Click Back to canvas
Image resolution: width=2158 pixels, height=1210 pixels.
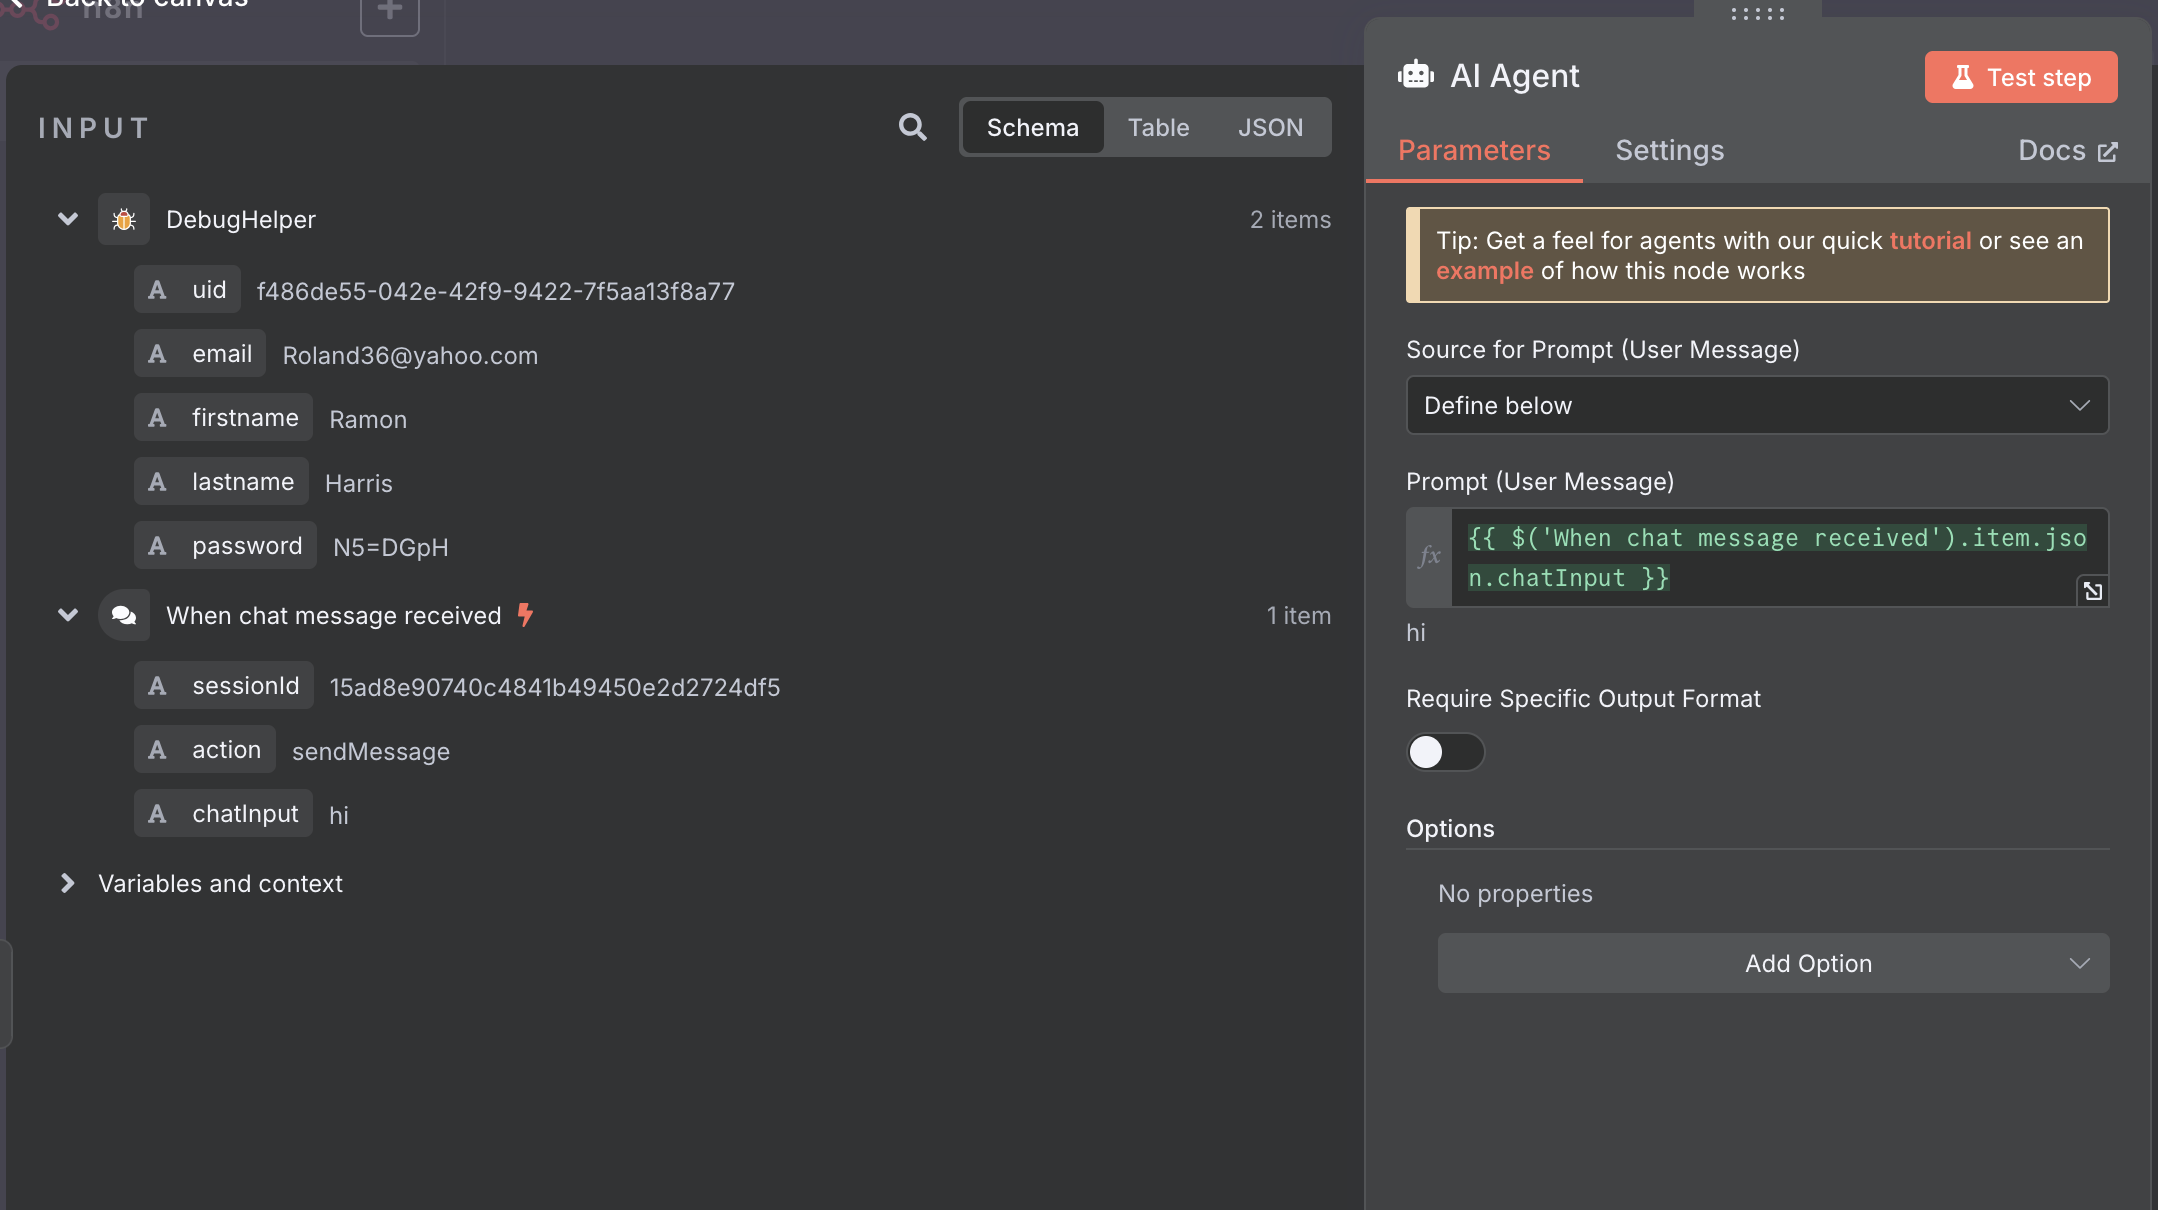pyautogui.click(x=128, y=4)
